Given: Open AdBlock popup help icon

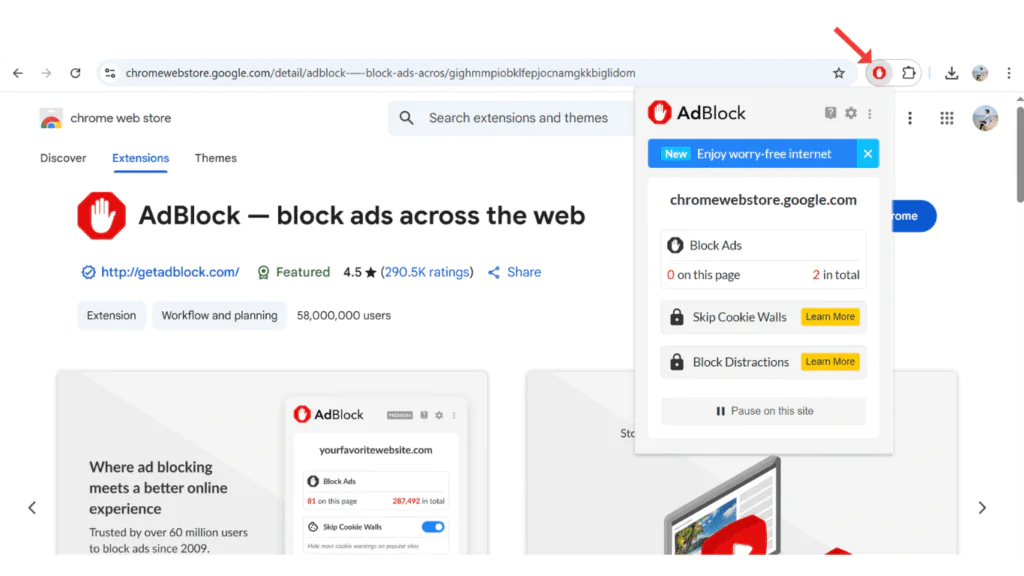Looking at the screenshot, I should (830, 113).
